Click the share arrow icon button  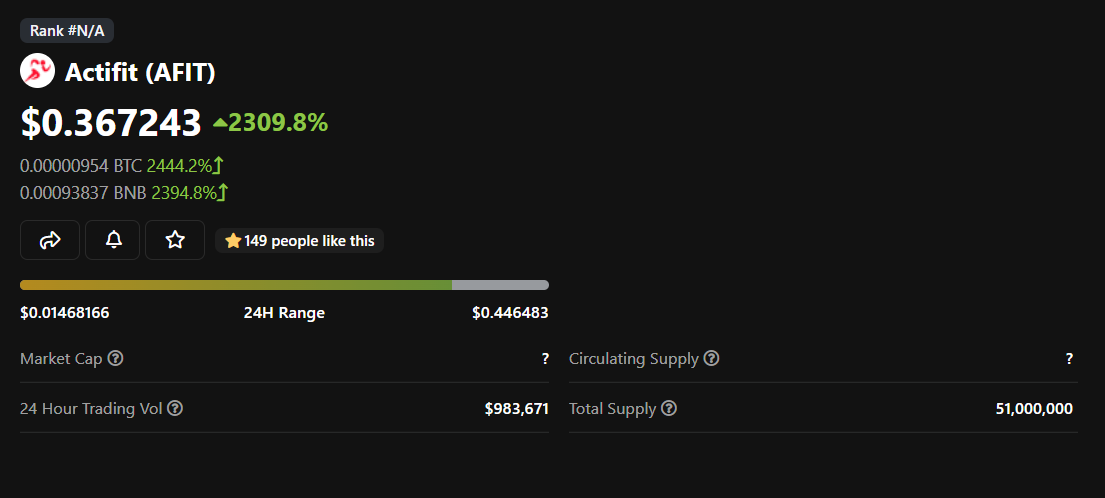[x=50, y=240]
